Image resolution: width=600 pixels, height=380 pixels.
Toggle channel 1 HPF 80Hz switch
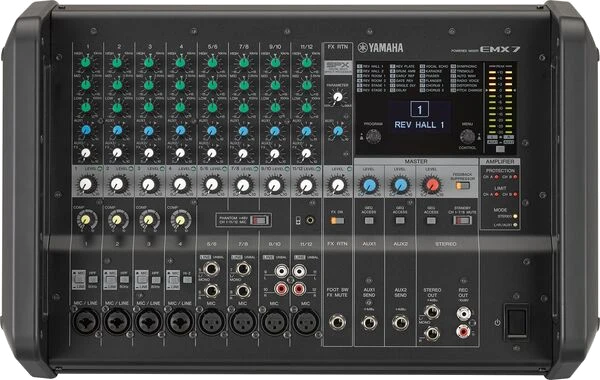[93, 280]
